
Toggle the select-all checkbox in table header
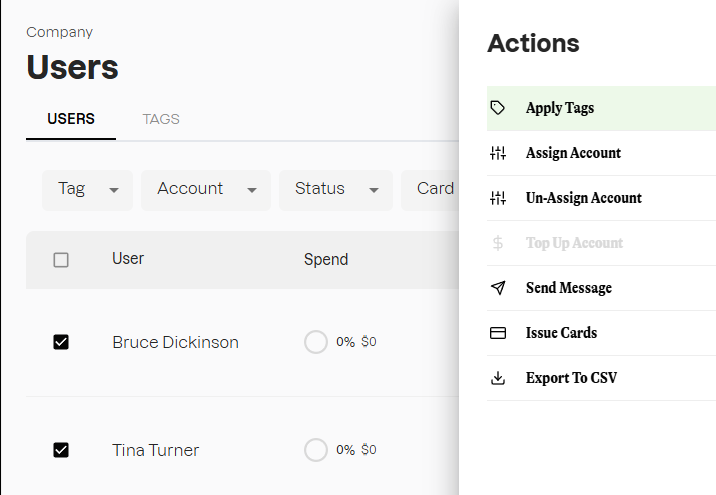pos(61,260)
